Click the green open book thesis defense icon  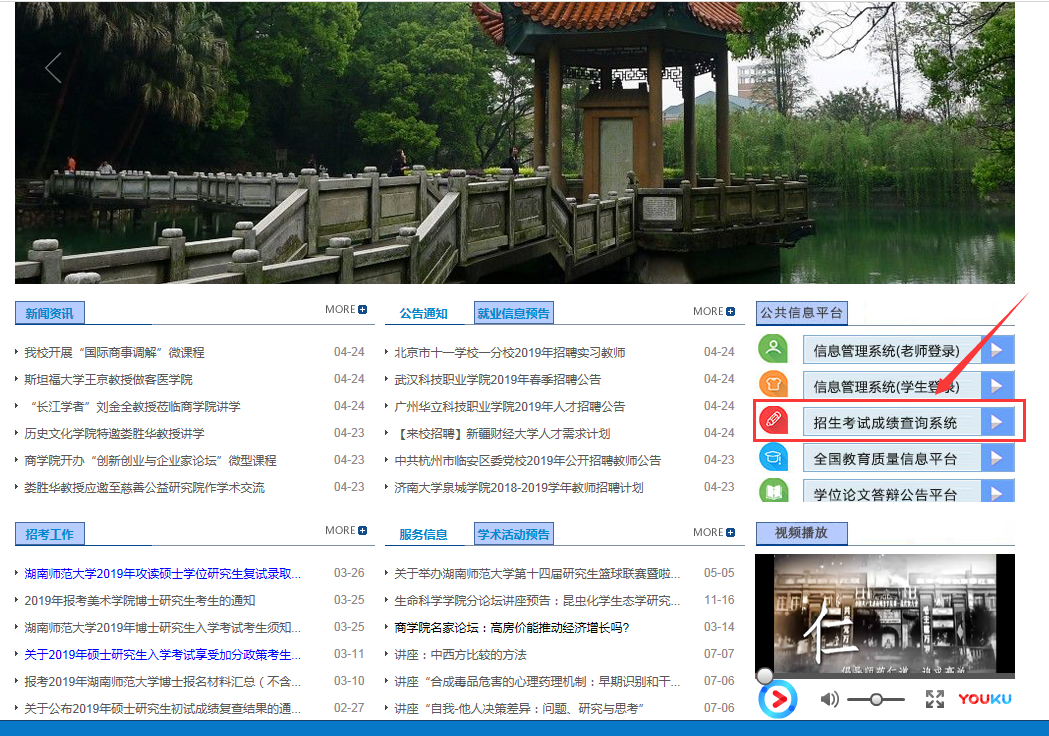(x=773, y=490)
